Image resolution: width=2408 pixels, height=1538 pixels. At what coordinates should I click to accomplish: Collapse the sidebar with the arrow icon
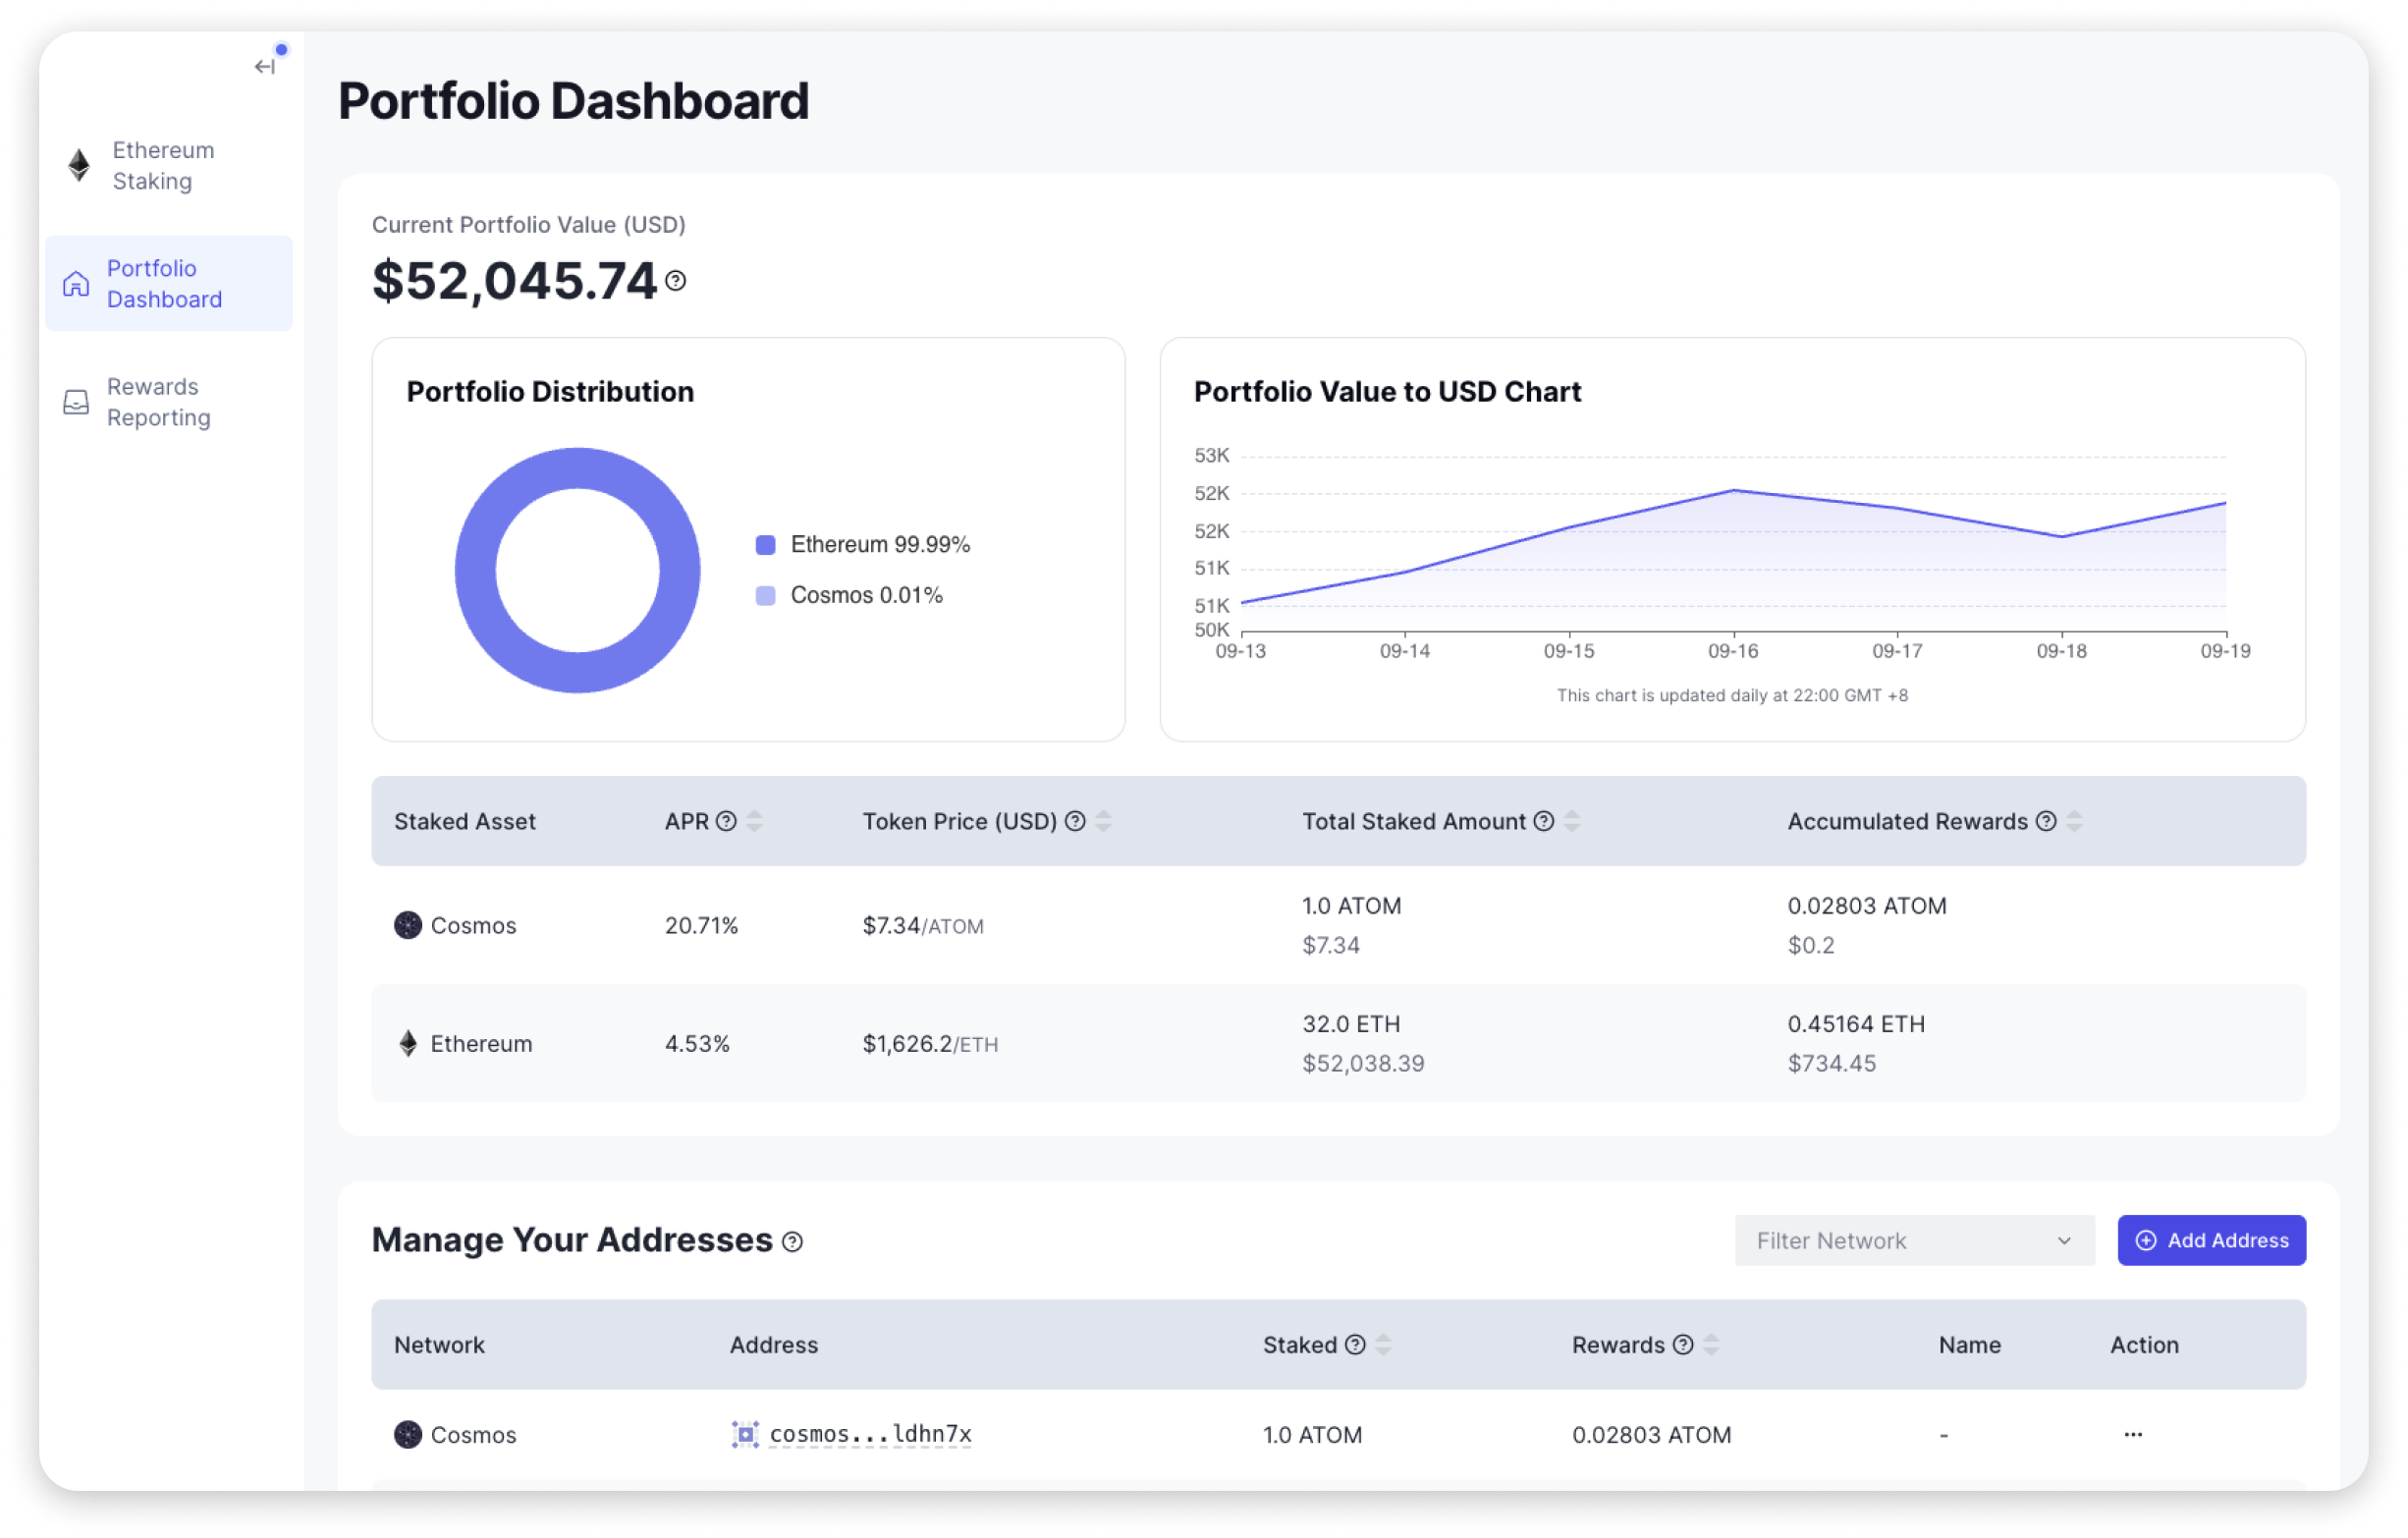[265, 67]
